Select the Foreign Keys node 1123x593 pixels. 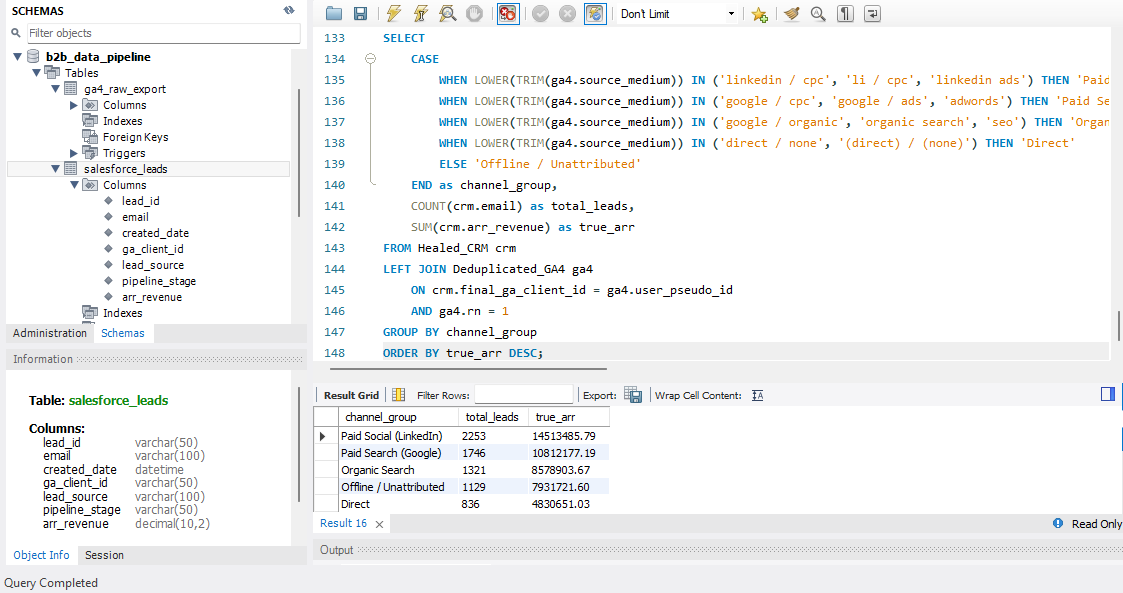[x=135, y=137]
